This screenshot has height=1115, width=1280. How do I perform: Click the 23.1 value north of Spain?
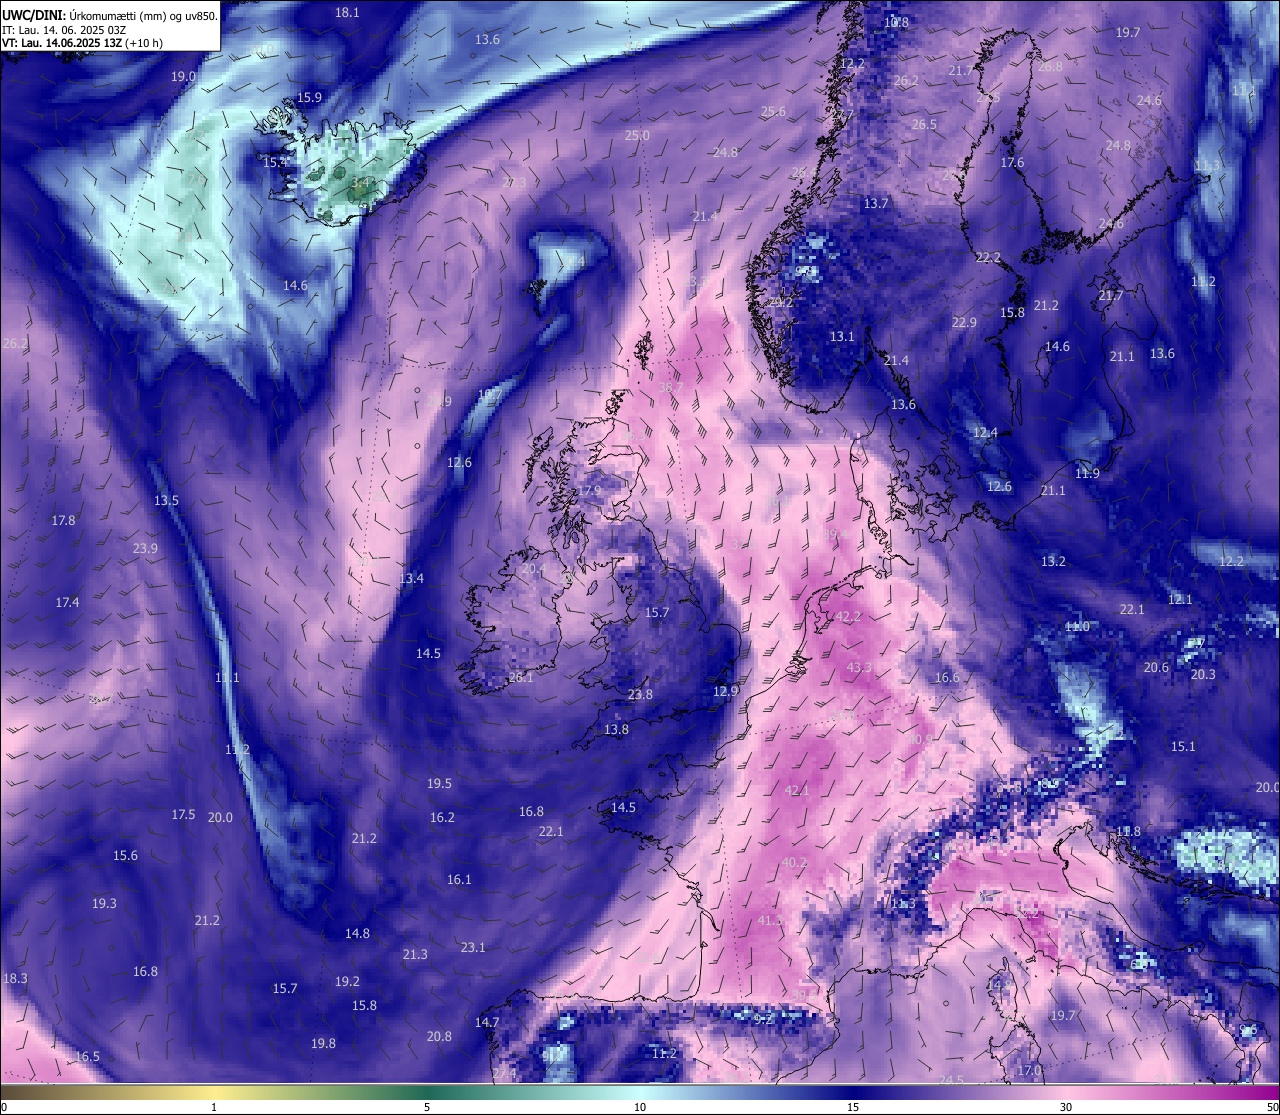point(473,948)
